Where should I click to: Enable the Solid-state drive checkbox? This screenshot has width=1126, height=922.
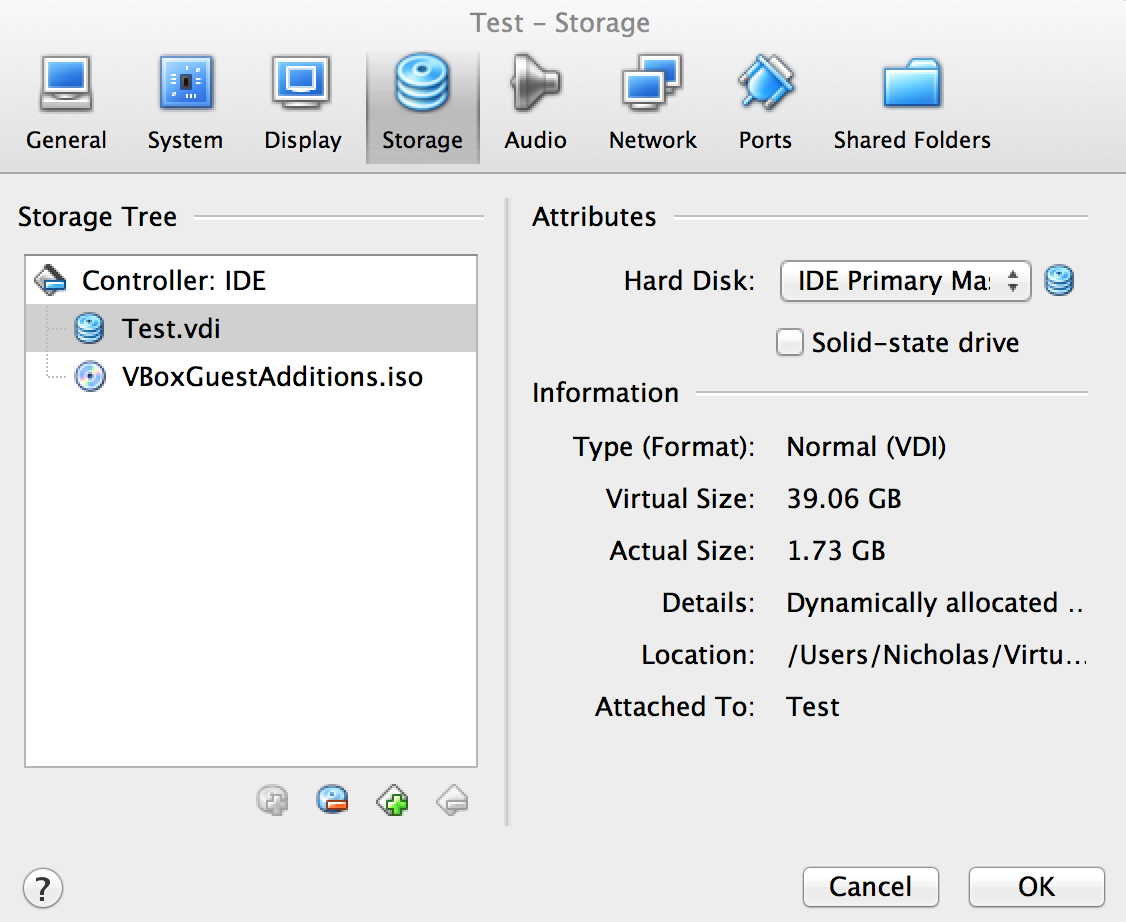790,343
